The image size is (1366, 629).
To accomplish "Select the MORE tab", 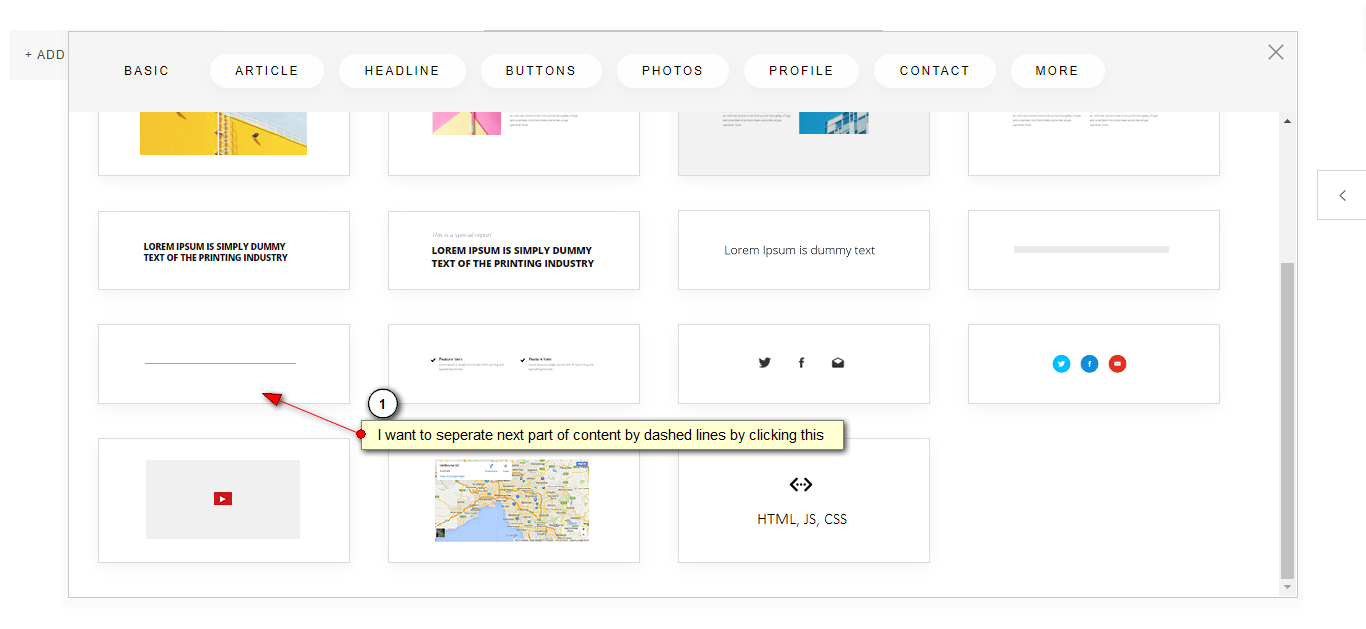I will [x=1057, y=70].
